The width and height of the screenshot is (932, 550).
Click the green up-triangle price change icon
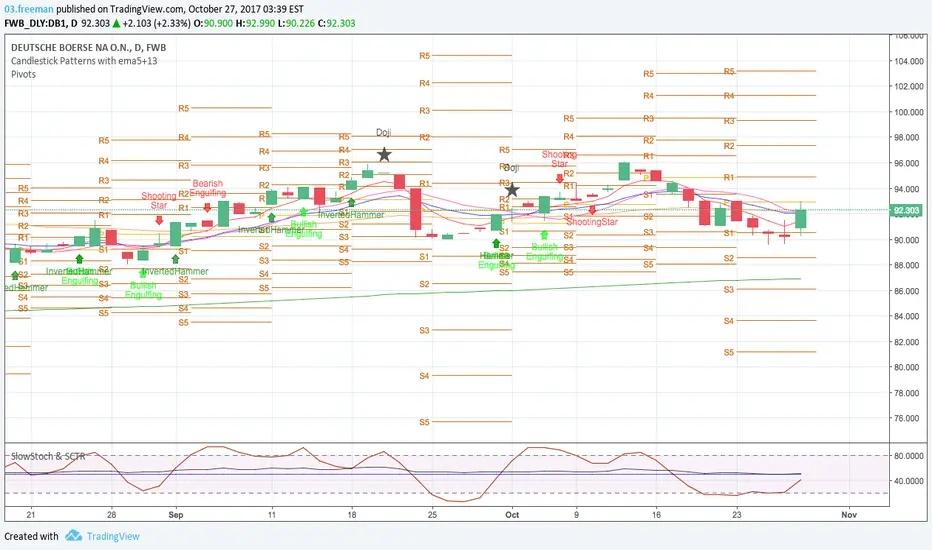coord(116,23)
